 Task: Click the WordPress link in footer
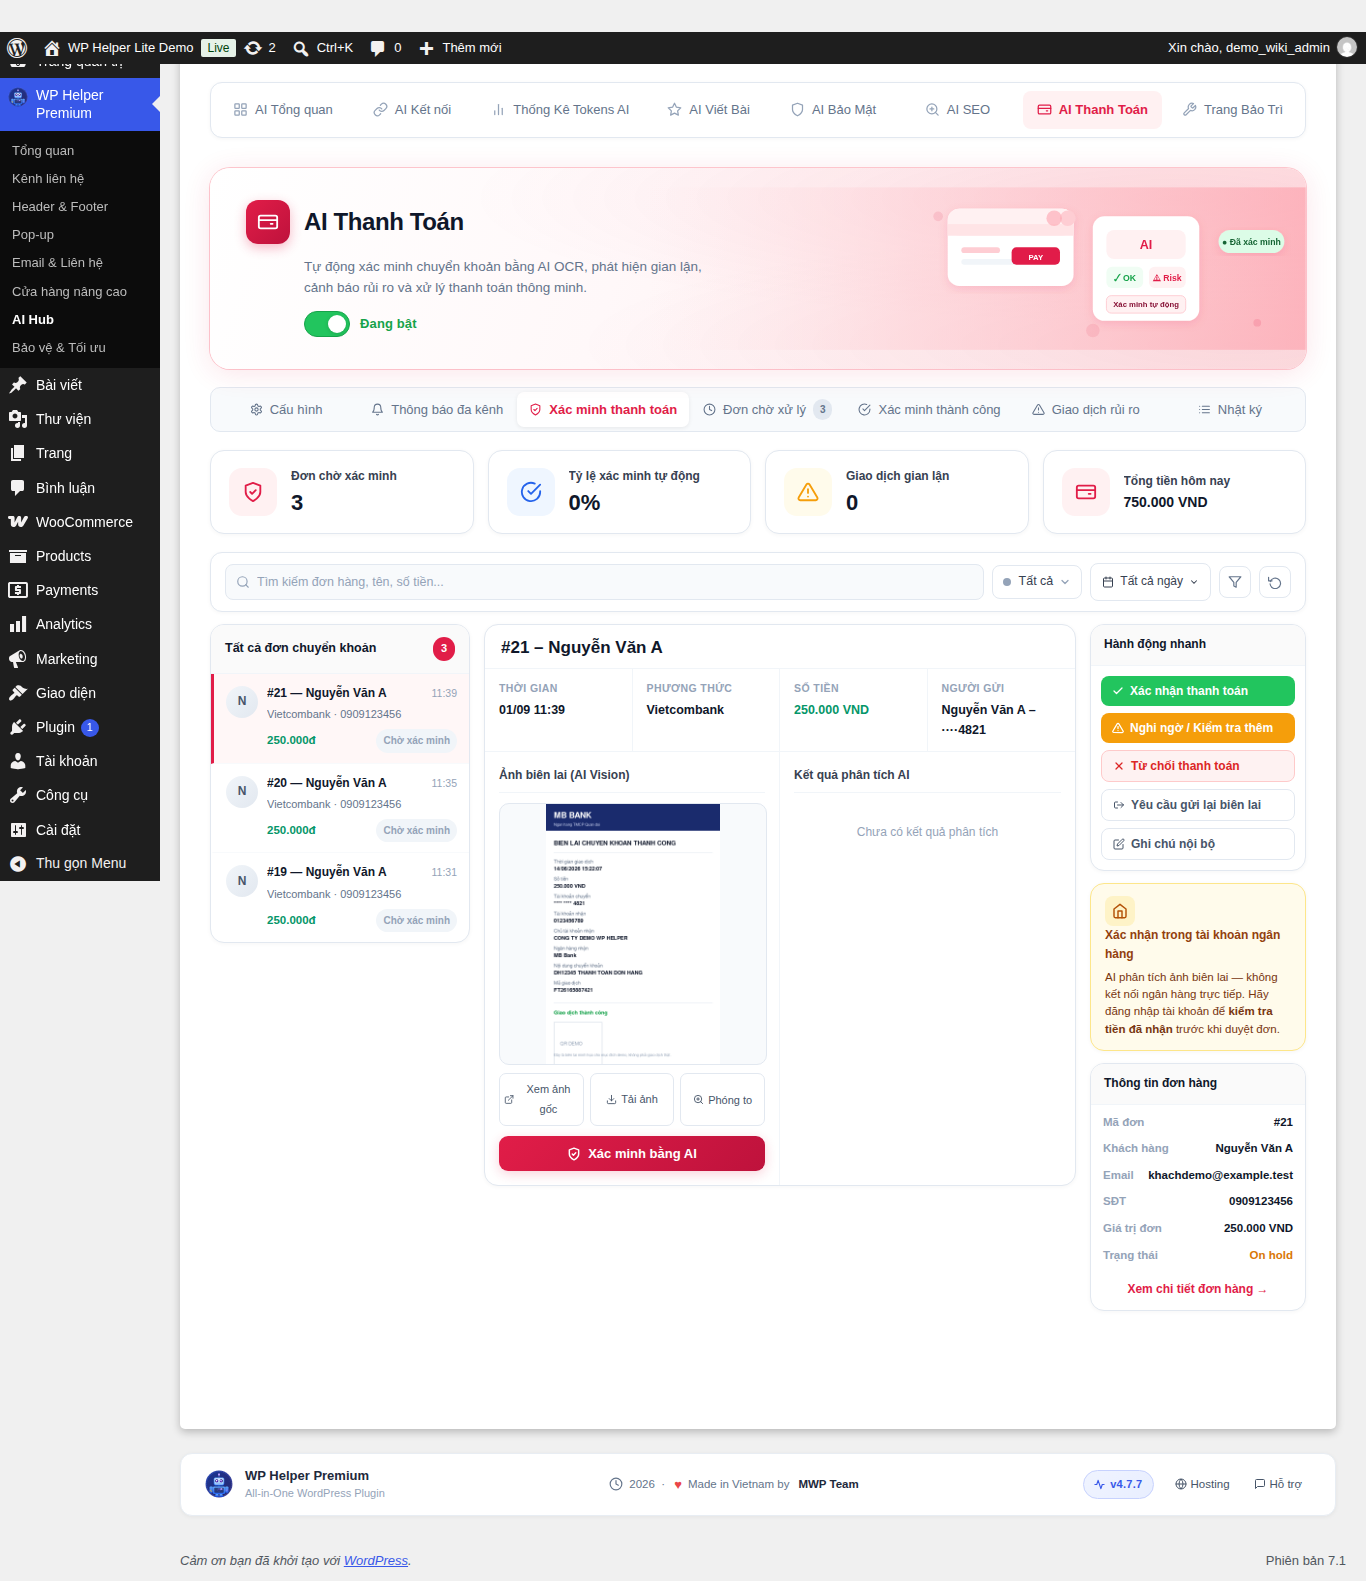[376, 1561]
